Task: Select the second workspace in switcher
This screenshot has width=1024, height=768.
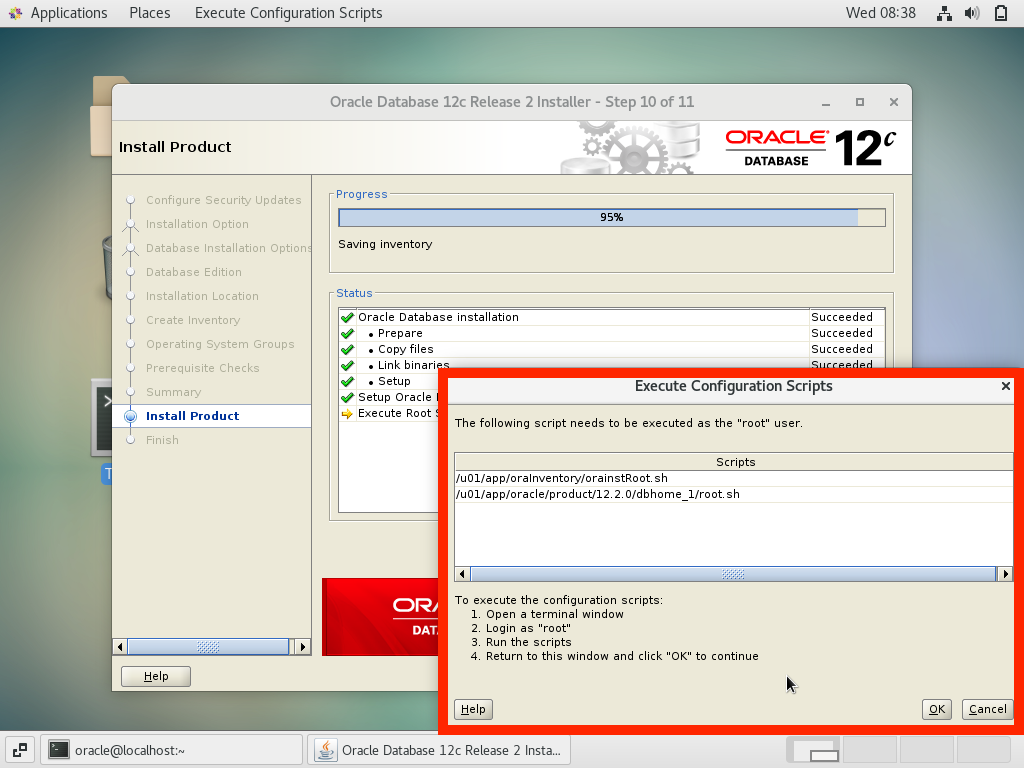Action: coord(870,750)
